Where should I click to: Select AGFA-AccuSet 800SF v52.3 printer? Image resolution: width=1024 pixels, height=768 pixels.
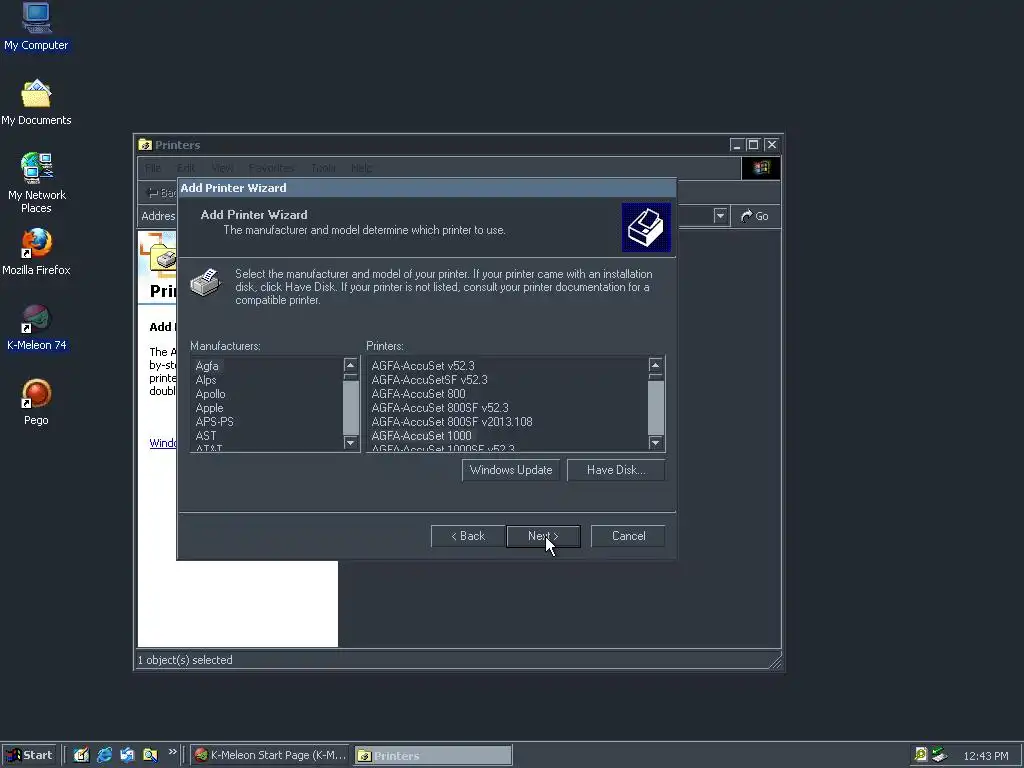coord(440,408)
